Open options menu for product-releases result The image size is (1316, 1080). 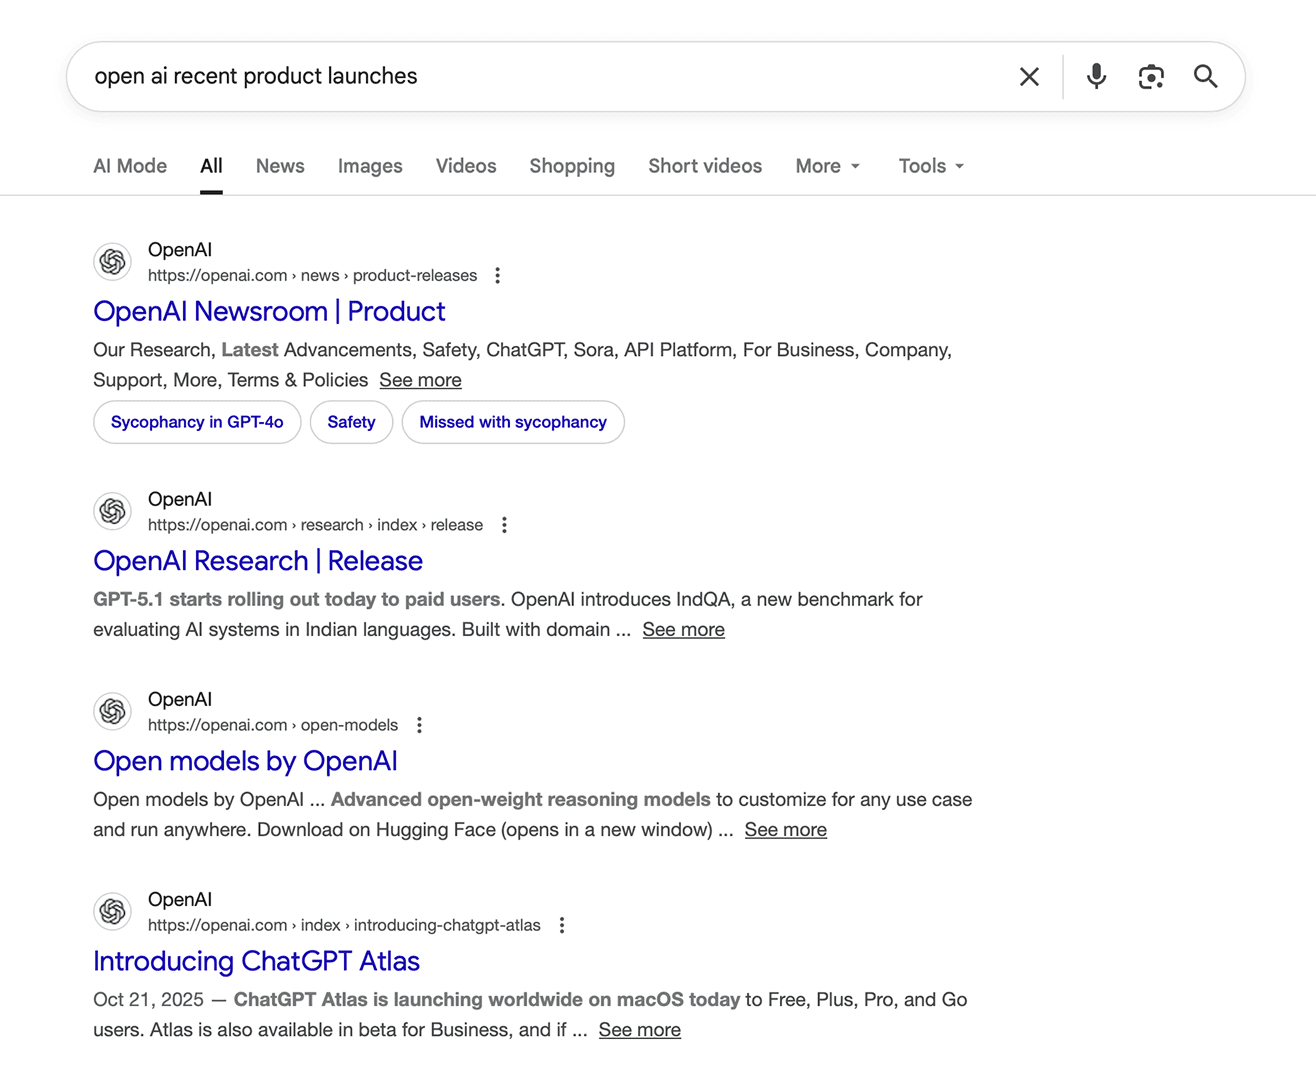click(x=497, y=276)
